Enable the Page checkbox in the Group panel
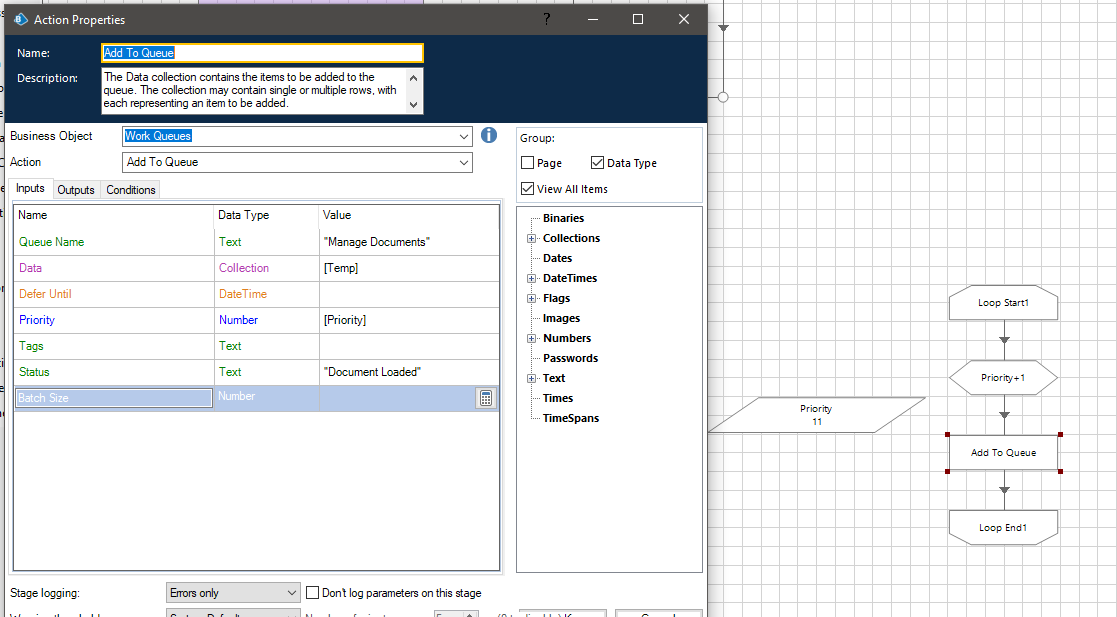The height and width of the screenshot is (617, 1117). 525,162
